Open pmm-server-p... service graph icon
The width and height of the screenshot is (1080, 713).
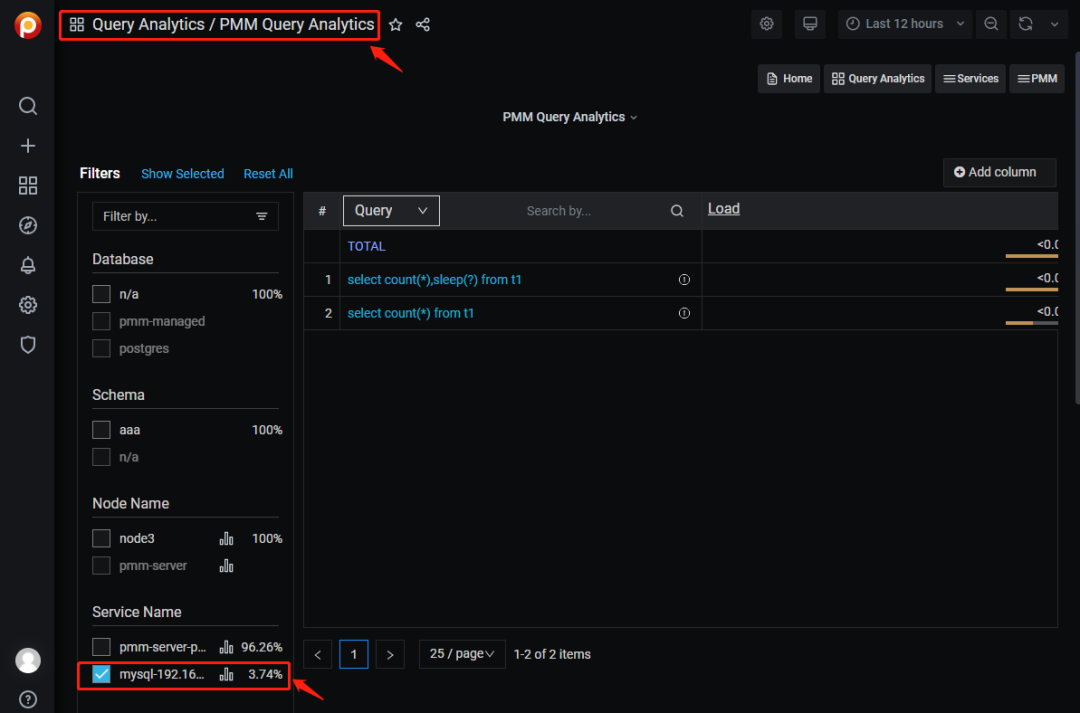tap(226, 647)
